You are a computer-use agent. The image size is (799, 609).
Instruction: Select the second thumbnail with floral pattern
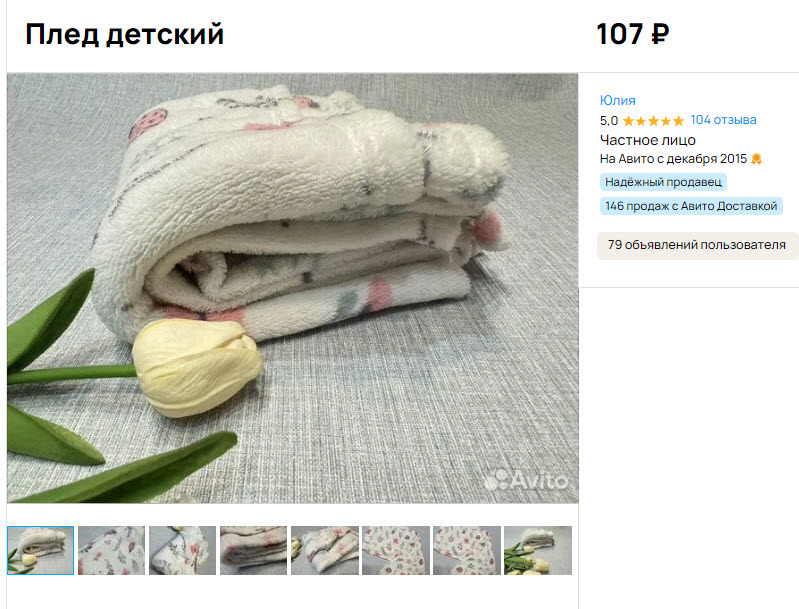pos(112,550)
